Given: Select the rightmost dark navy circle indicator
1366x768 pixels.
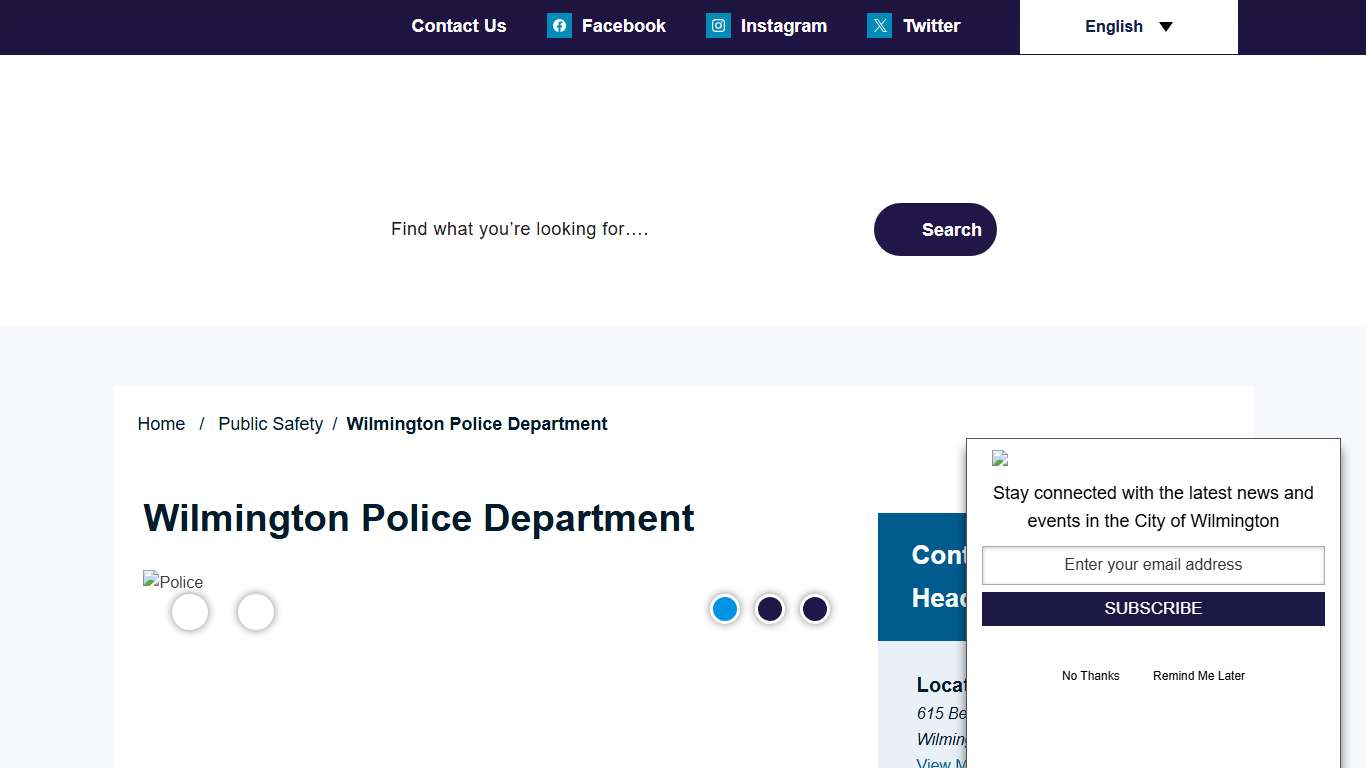Looking at the screenshot, I should pyautogui.click(x=815, y=608).
